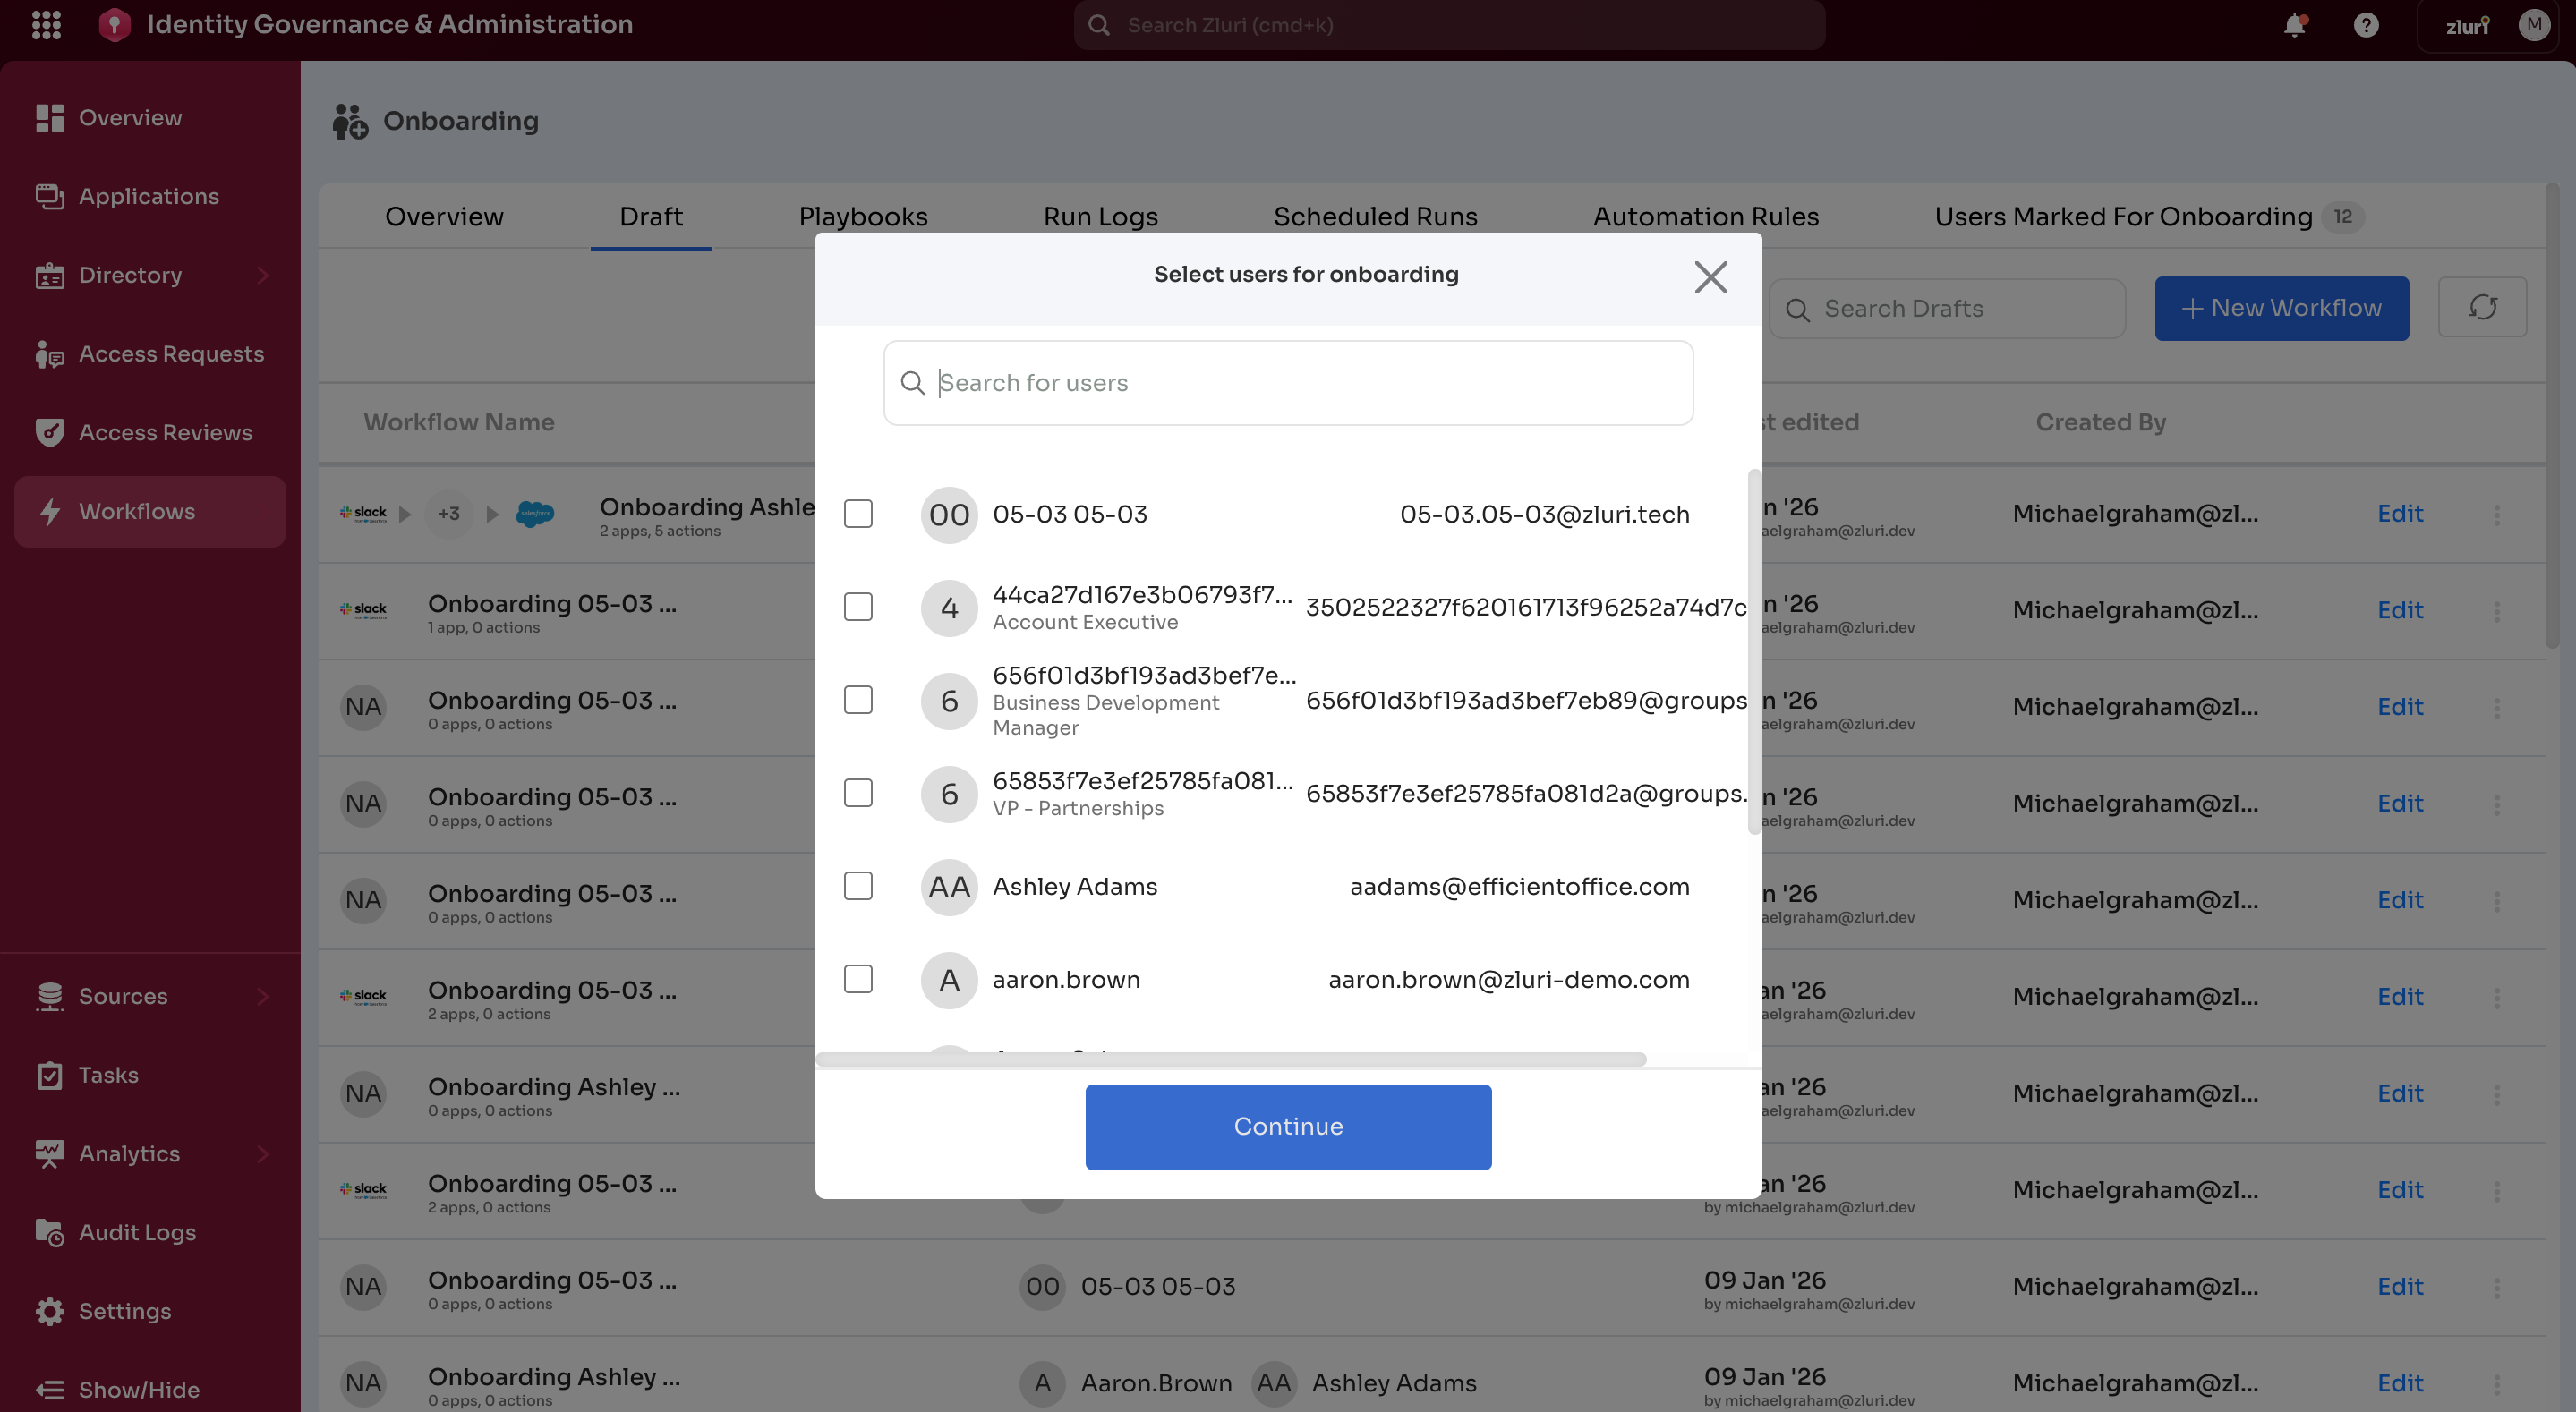This screenshot has height=1412, width=2576.
Task: Switch to the Playbooks tab
Action: 862,216
